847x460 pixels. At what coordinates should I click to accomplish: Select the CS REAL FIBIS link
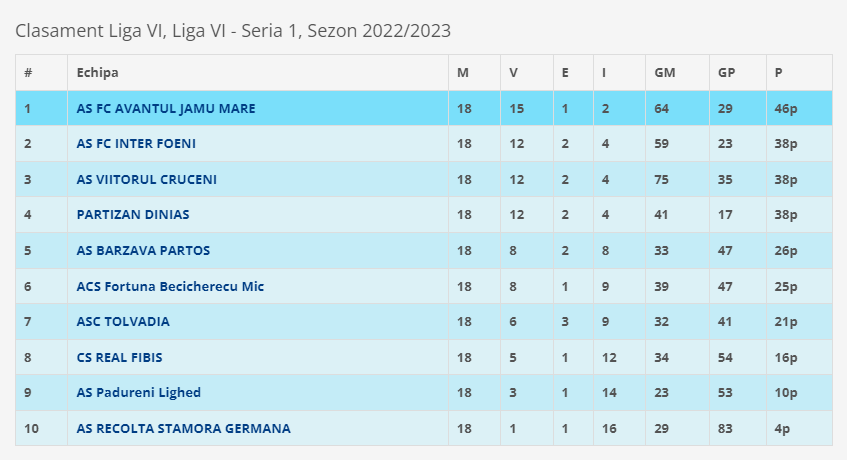120,357
